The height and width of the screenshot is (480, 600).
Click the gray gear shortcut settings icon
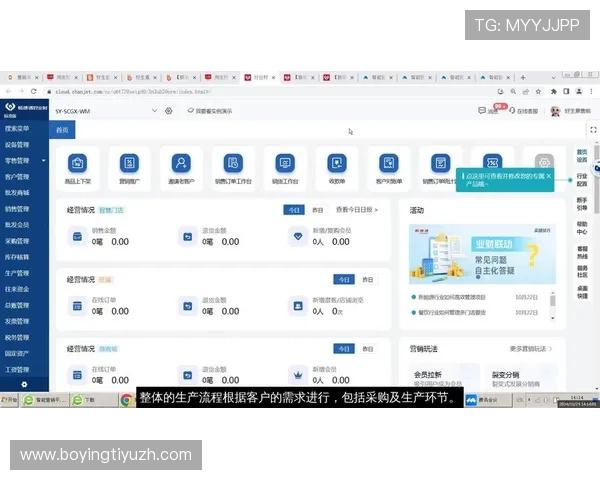pyautogui.click(x=544, y=162)
